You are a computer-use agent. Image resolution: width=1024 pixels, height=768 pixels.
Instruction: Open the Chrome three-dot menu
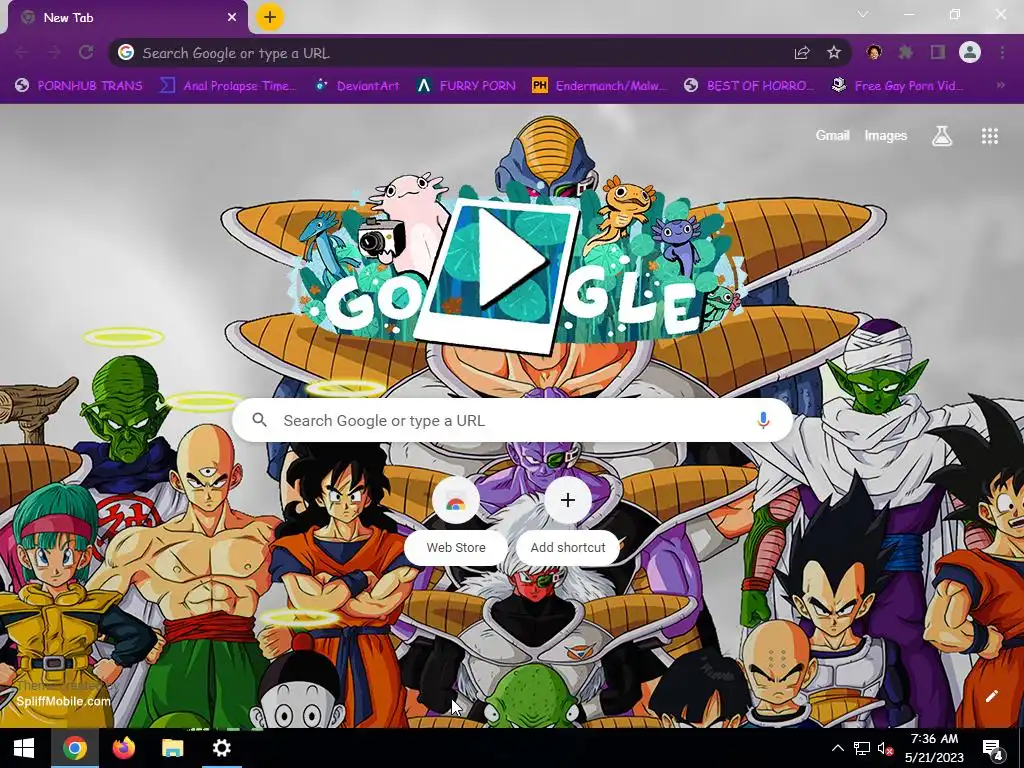click(1002, 52)
